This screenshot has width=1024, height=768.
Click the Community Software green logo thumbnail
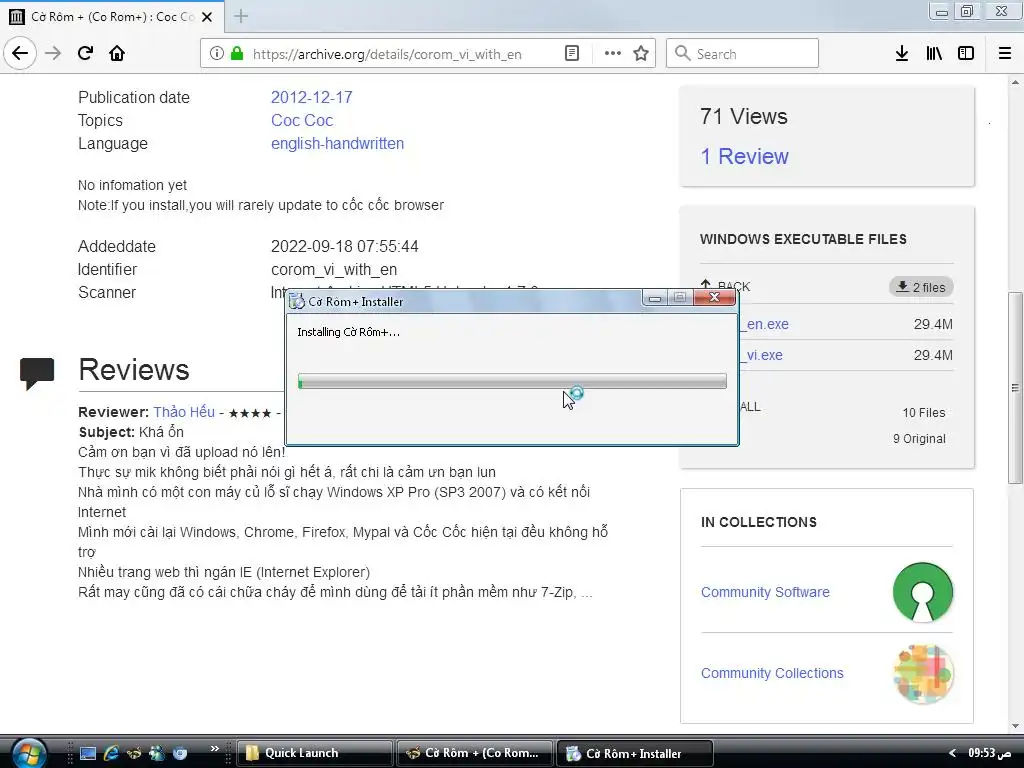click(x=923, y=592)
